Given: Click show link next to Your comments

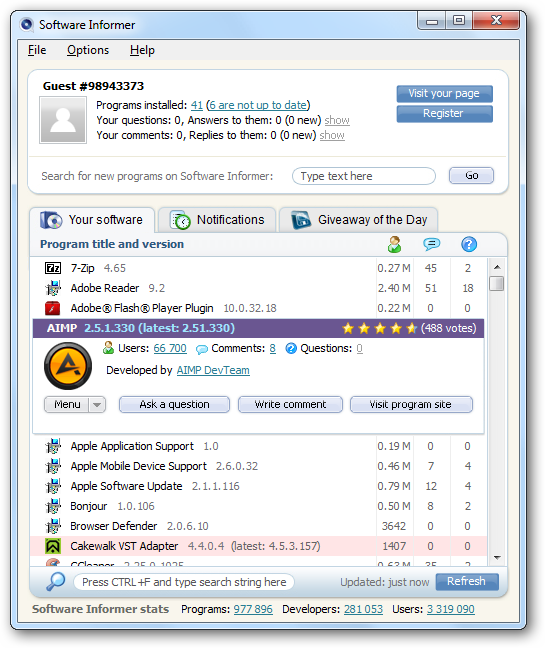Looking at the screenshot, I should click(332, 135).
